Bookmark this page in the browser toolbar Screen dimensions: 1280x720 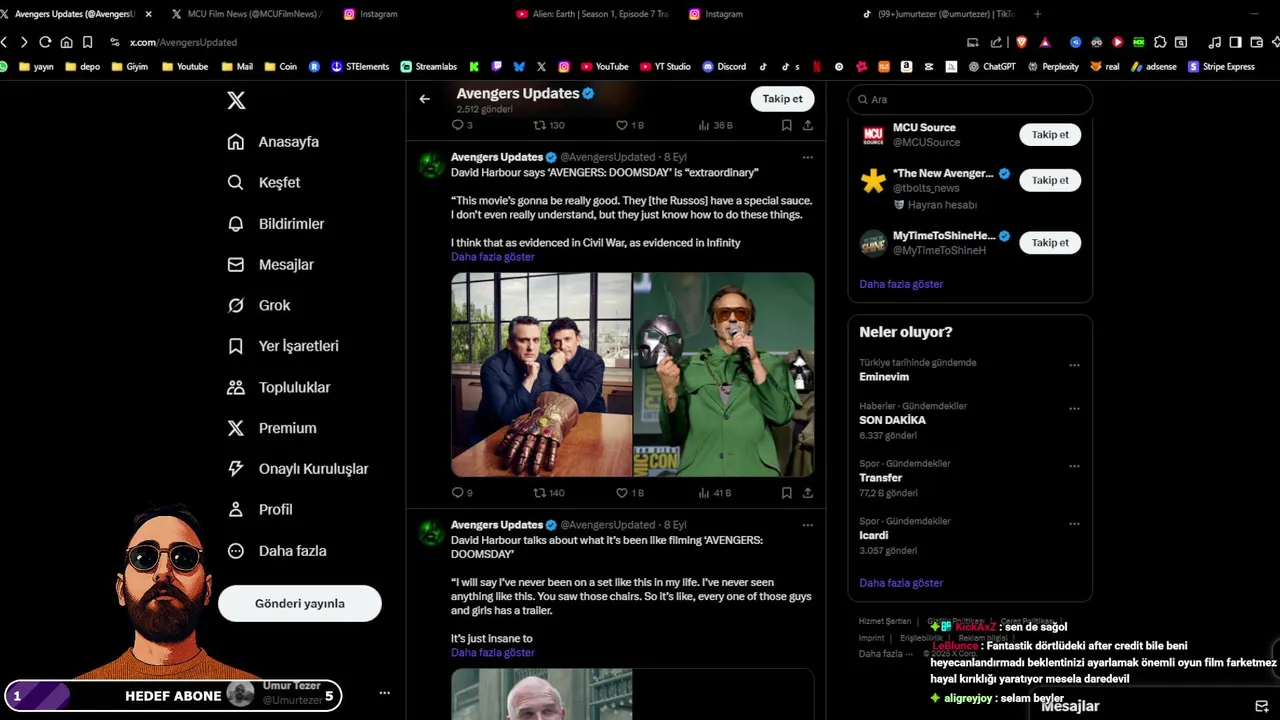coord(87,42)
